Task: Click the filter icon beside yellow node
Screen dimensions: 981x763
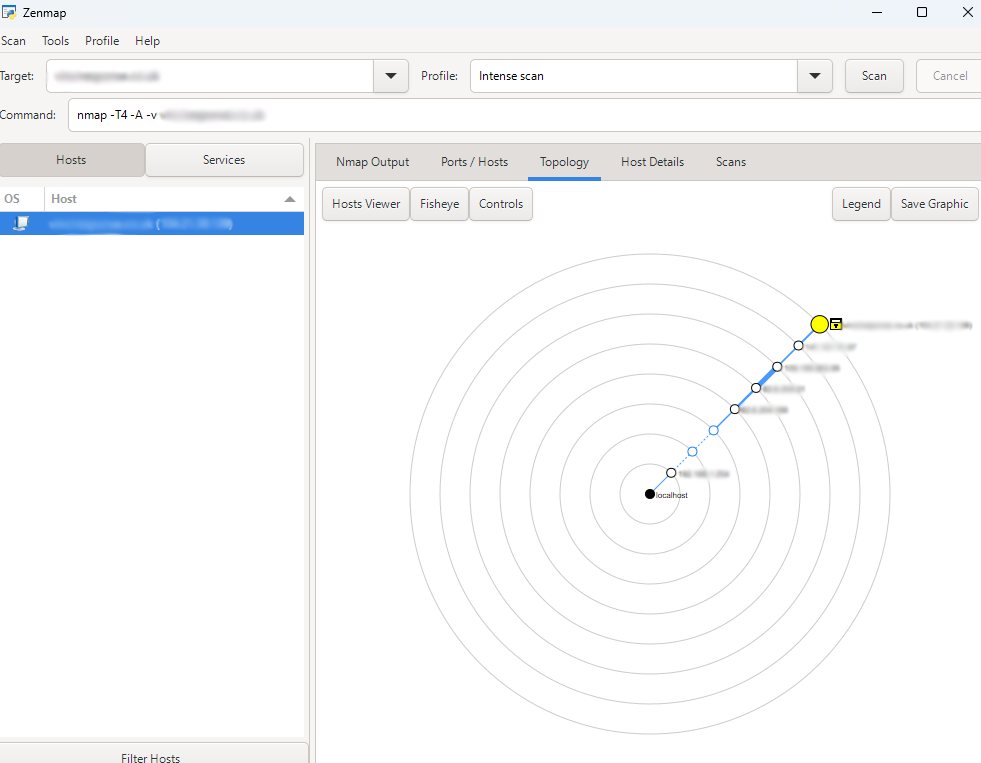Action: coord(836,324)
